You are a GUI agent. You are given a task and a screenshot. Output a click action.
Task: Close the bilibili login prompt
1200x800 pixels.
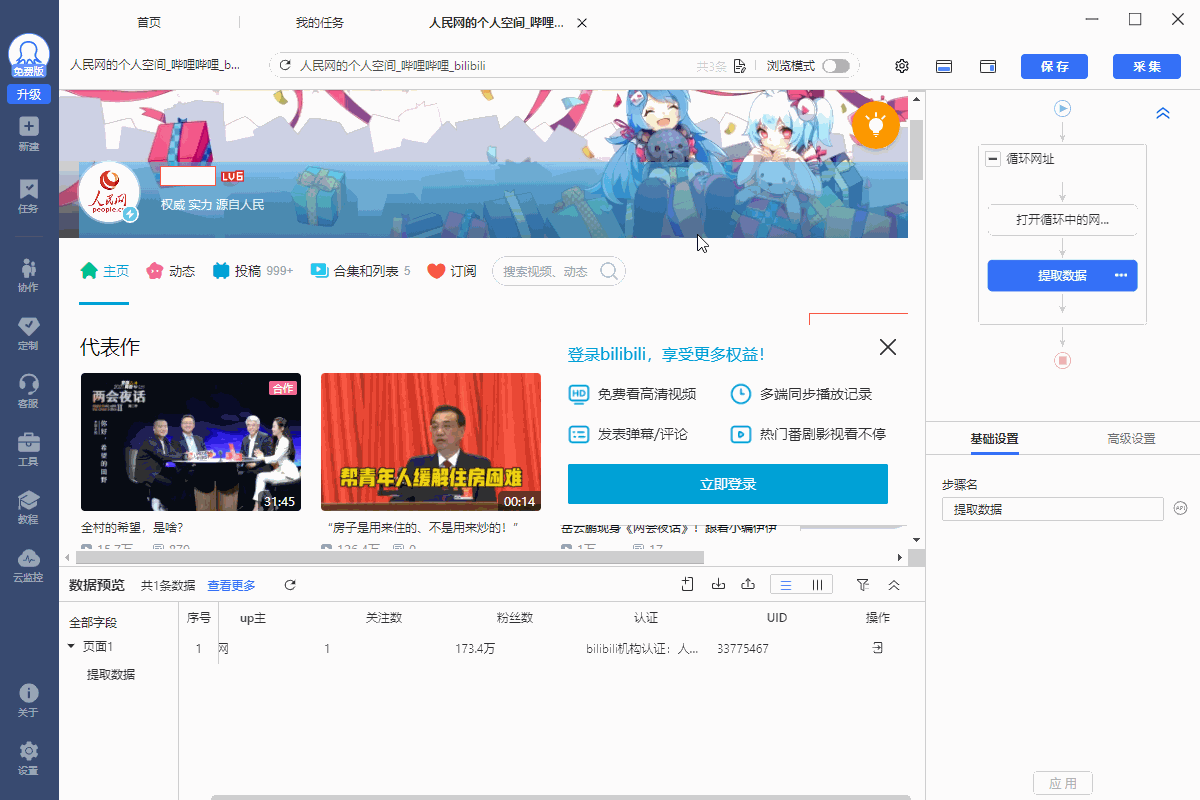tap(887, 347)
